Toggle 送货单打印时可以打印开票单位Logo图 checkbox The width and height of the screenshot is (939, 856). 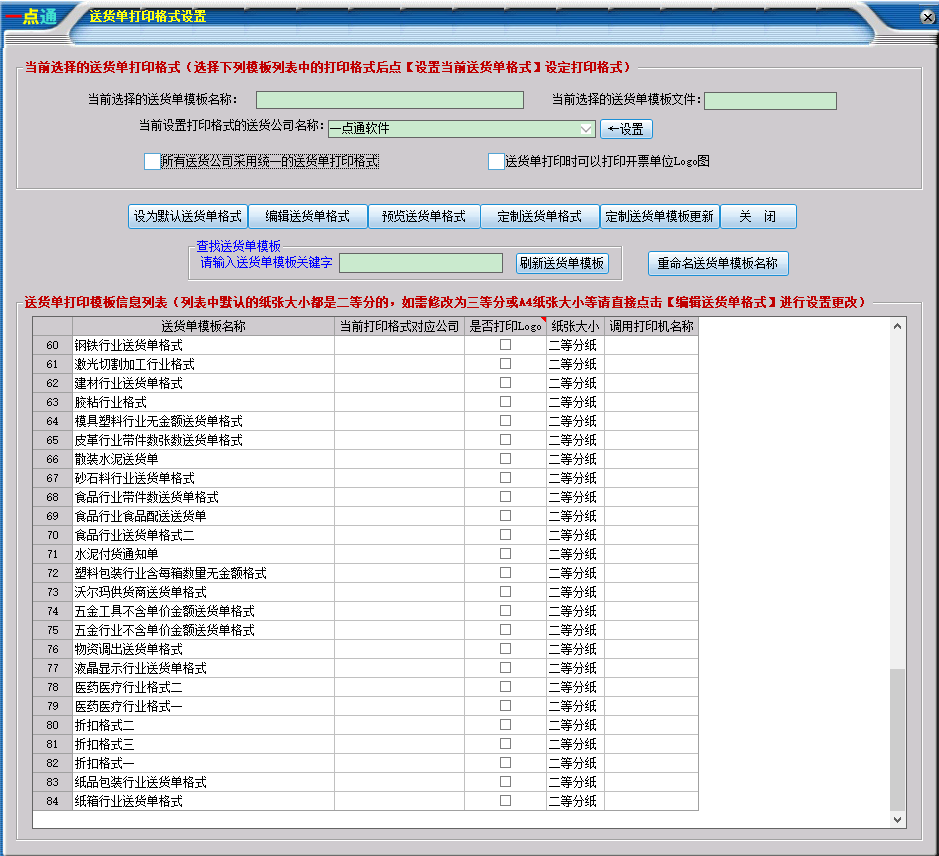[496, 161]
